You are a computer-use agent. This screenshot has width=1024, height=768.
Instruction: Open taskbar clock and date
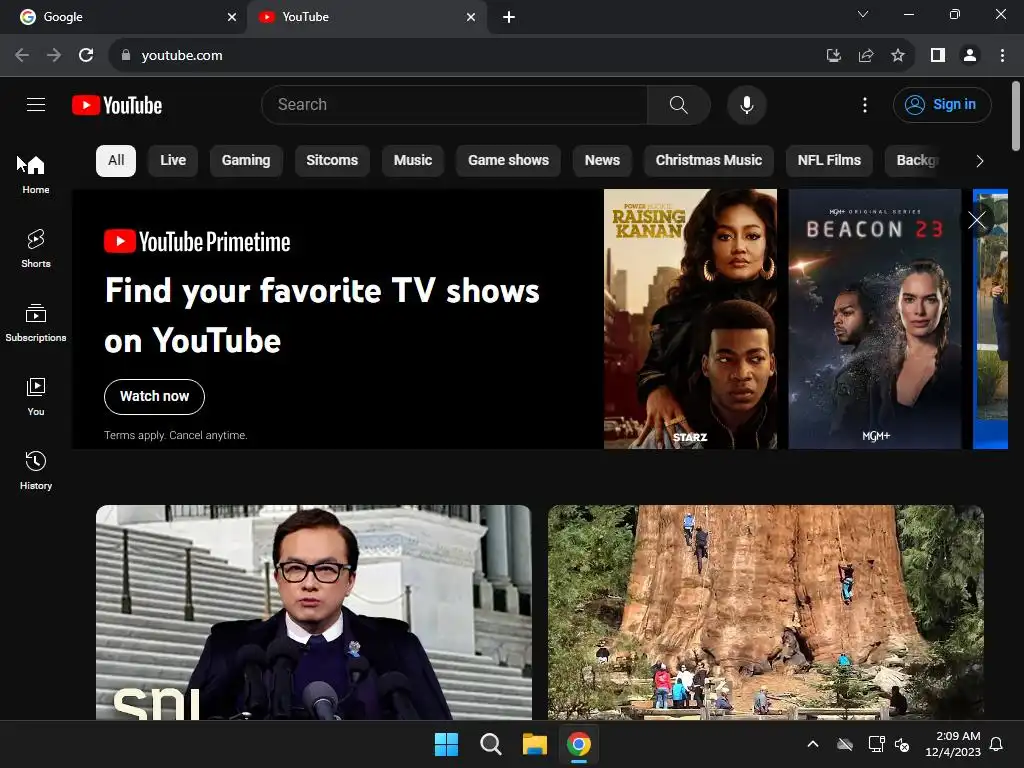(953, 744)
